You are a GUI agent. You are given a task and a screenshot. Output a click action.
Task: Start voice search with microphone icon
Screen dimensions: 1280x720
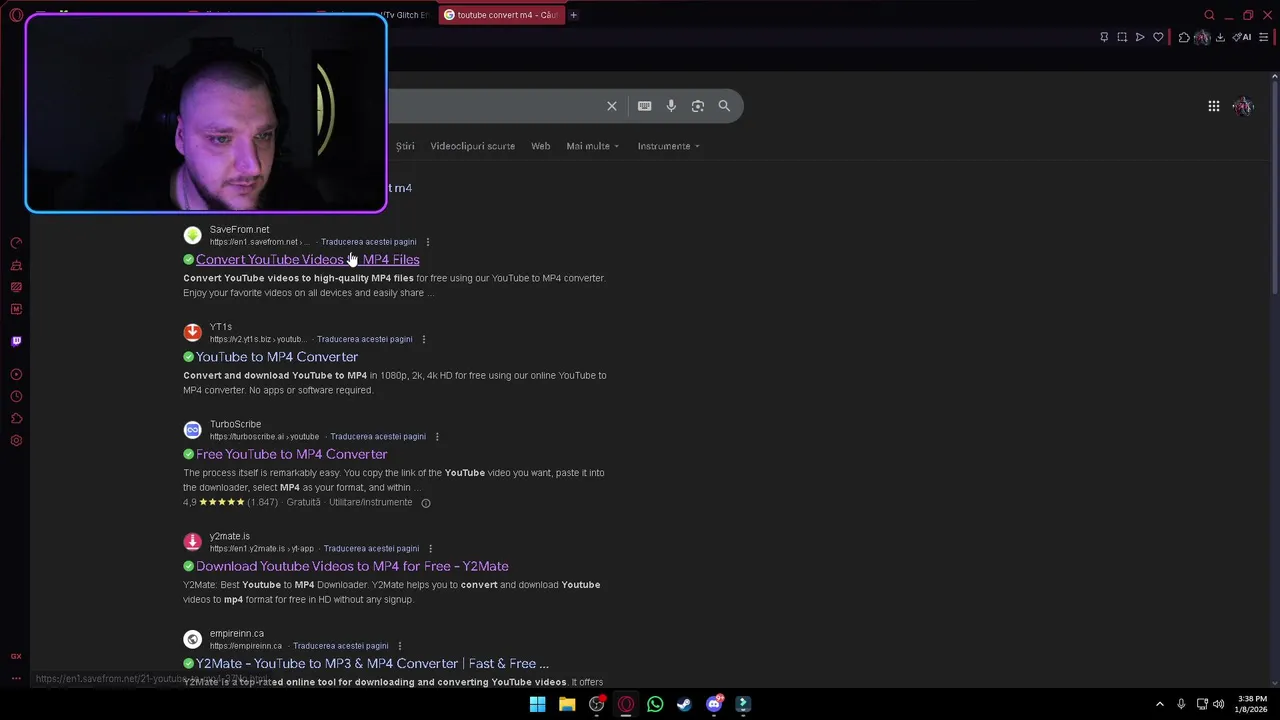click(671, 106)
